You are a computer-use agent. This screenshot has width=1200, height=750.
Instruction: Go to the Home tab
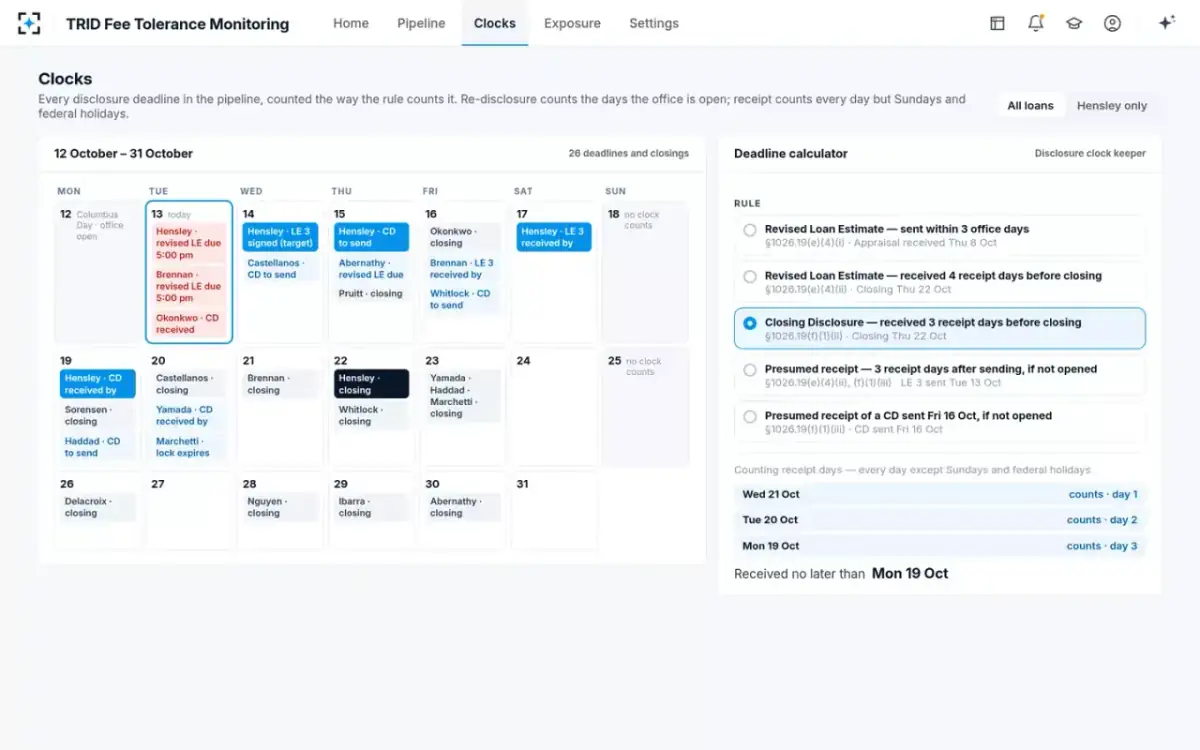click(x=351, y=23)
